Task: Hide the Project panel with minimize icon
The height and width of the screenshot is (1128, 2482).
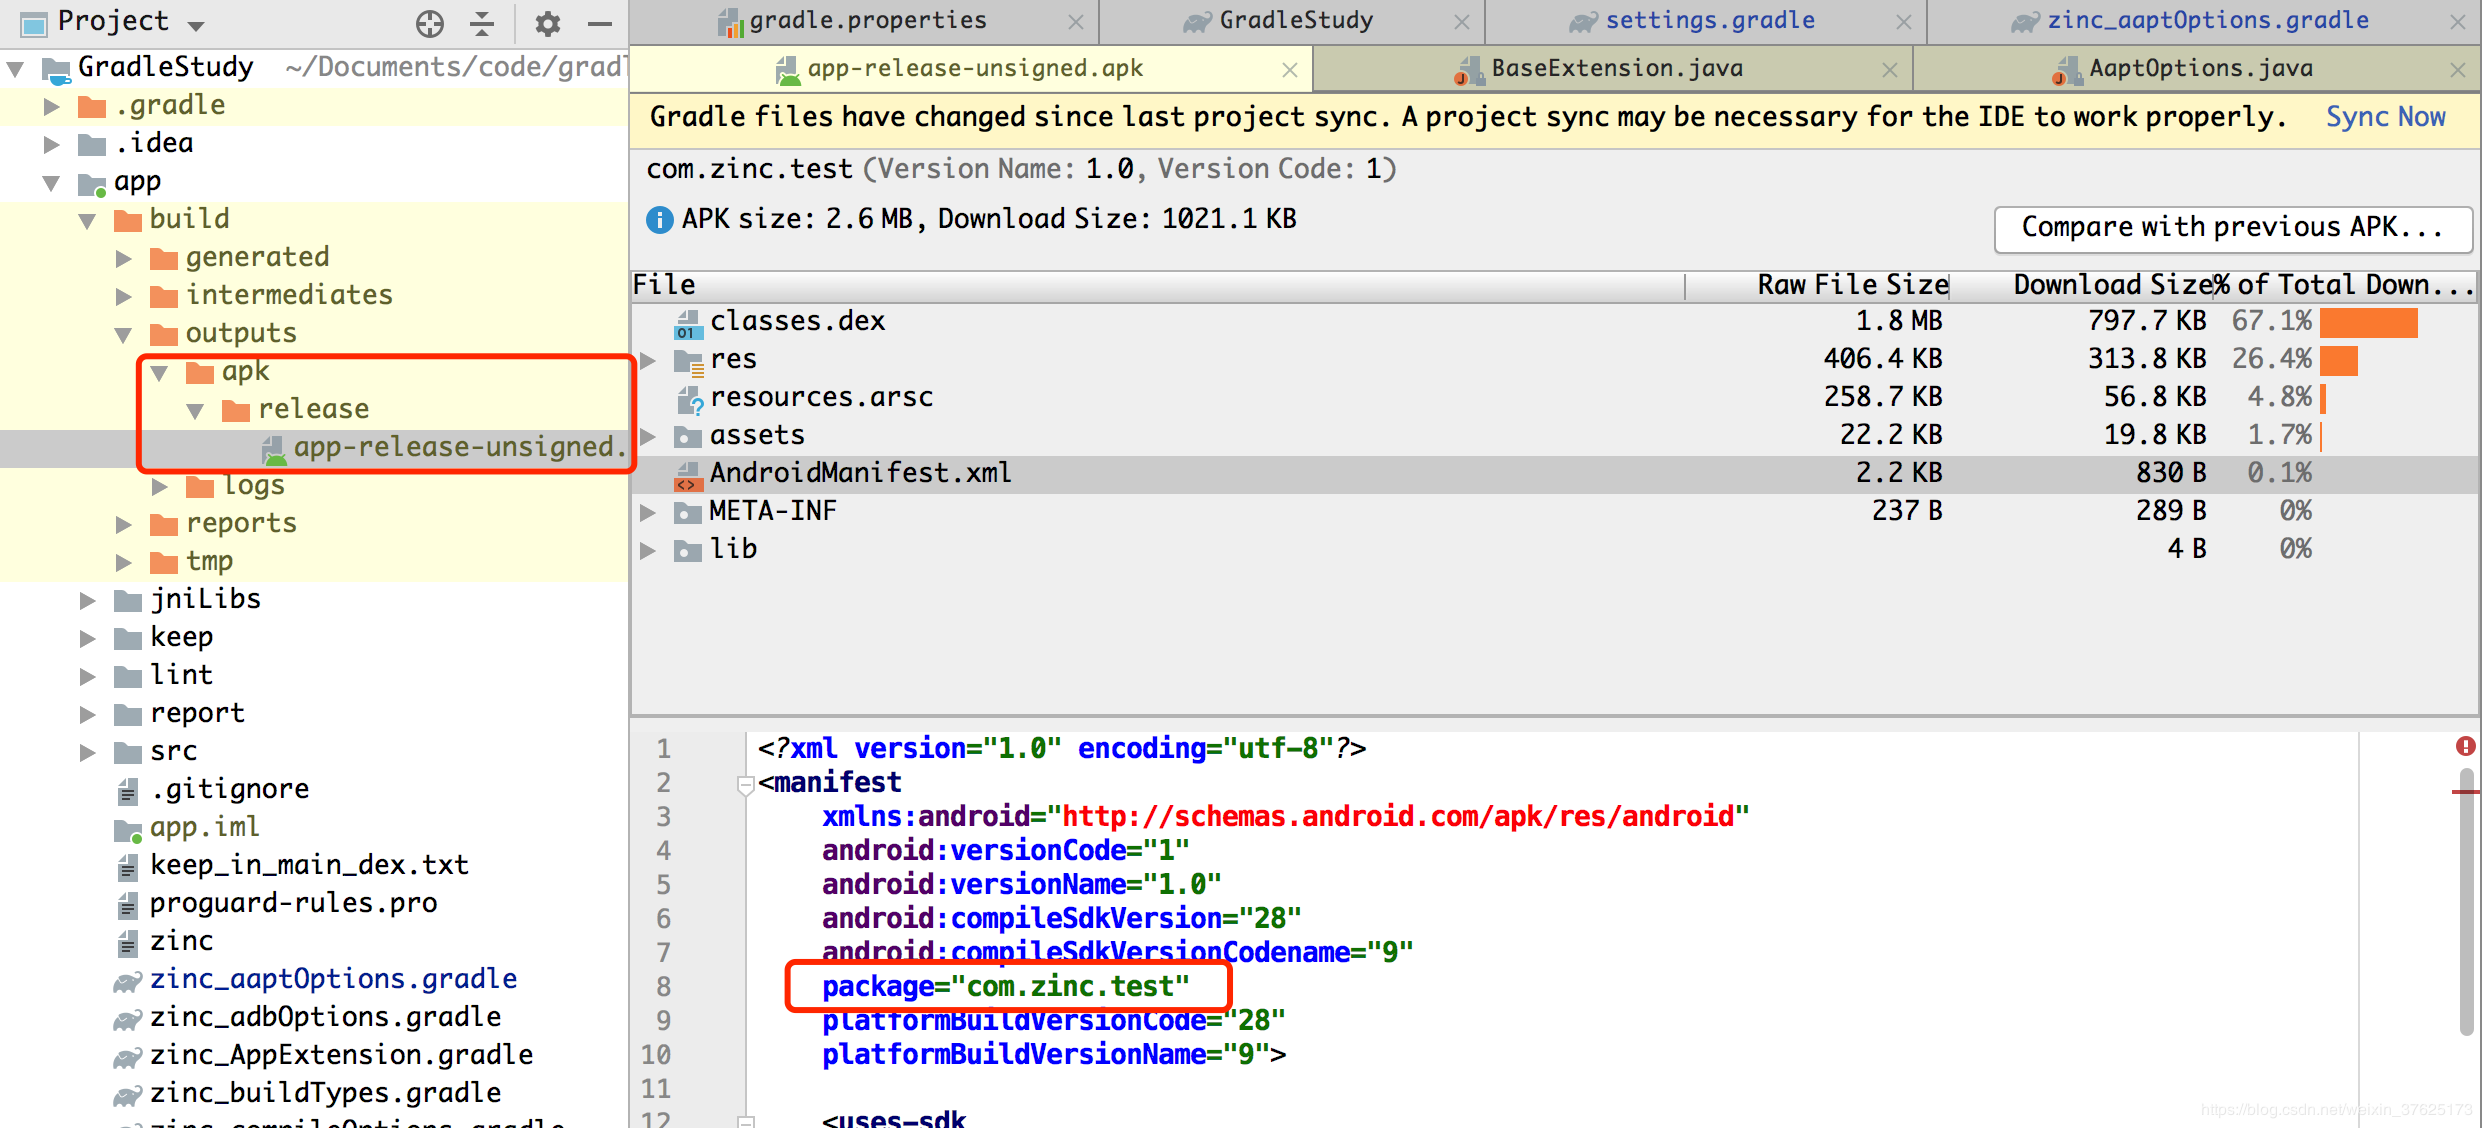Action: 600,23
